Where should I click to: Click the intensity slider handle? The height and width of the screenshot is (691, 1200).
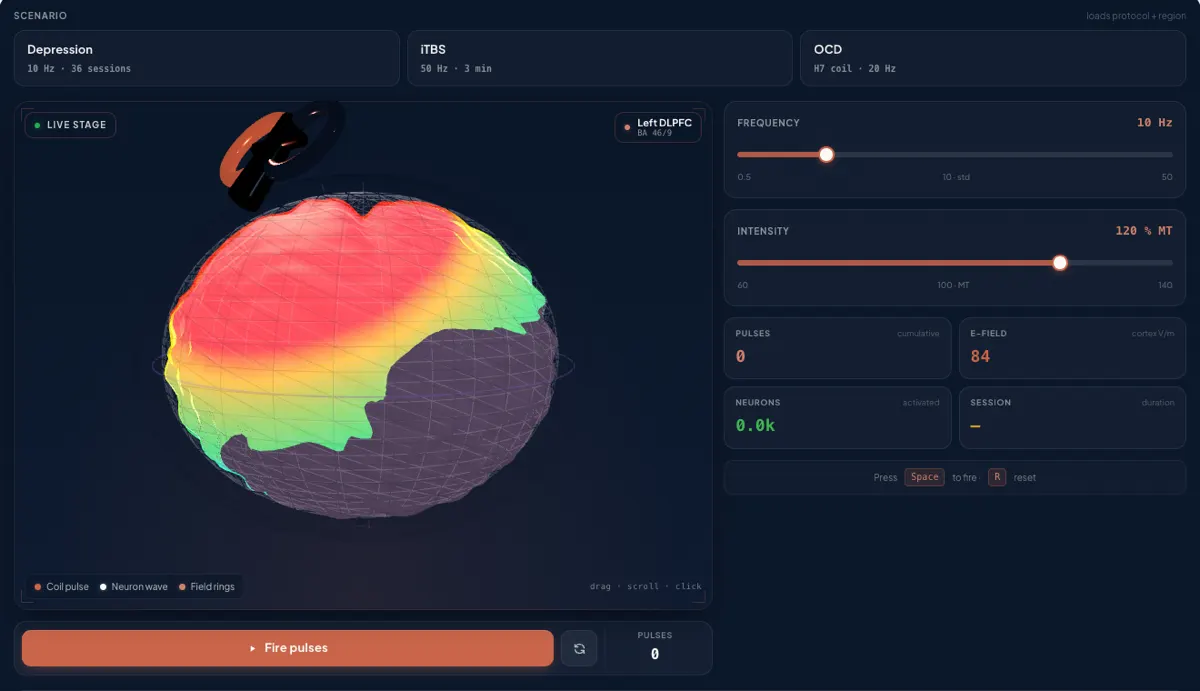pos(1060,263)
